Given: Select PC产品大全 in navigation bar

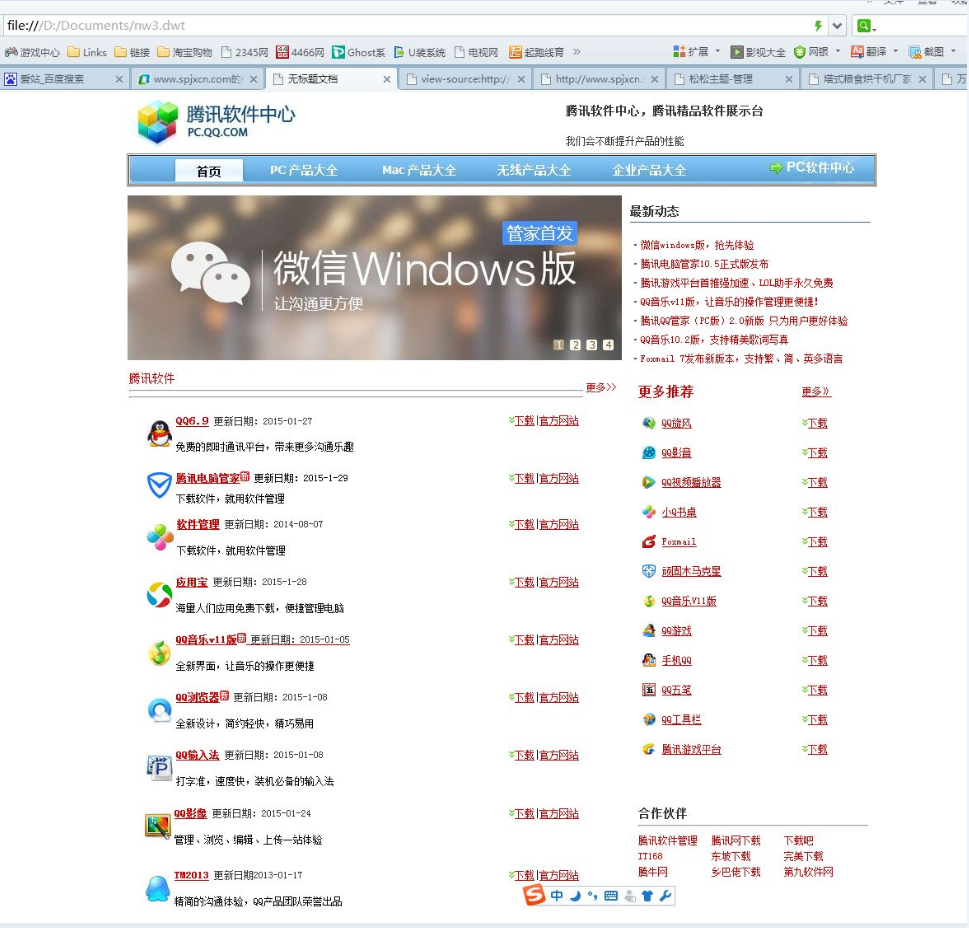Looking at the screenshot, I should [304, 171].
